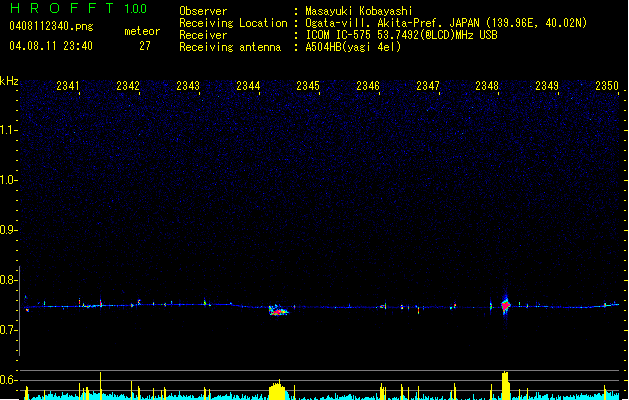Image resolution: width=629 pixels, height=400 pixels.
Task: Click the Receiving Location label
Action: (x=233, y=23)
